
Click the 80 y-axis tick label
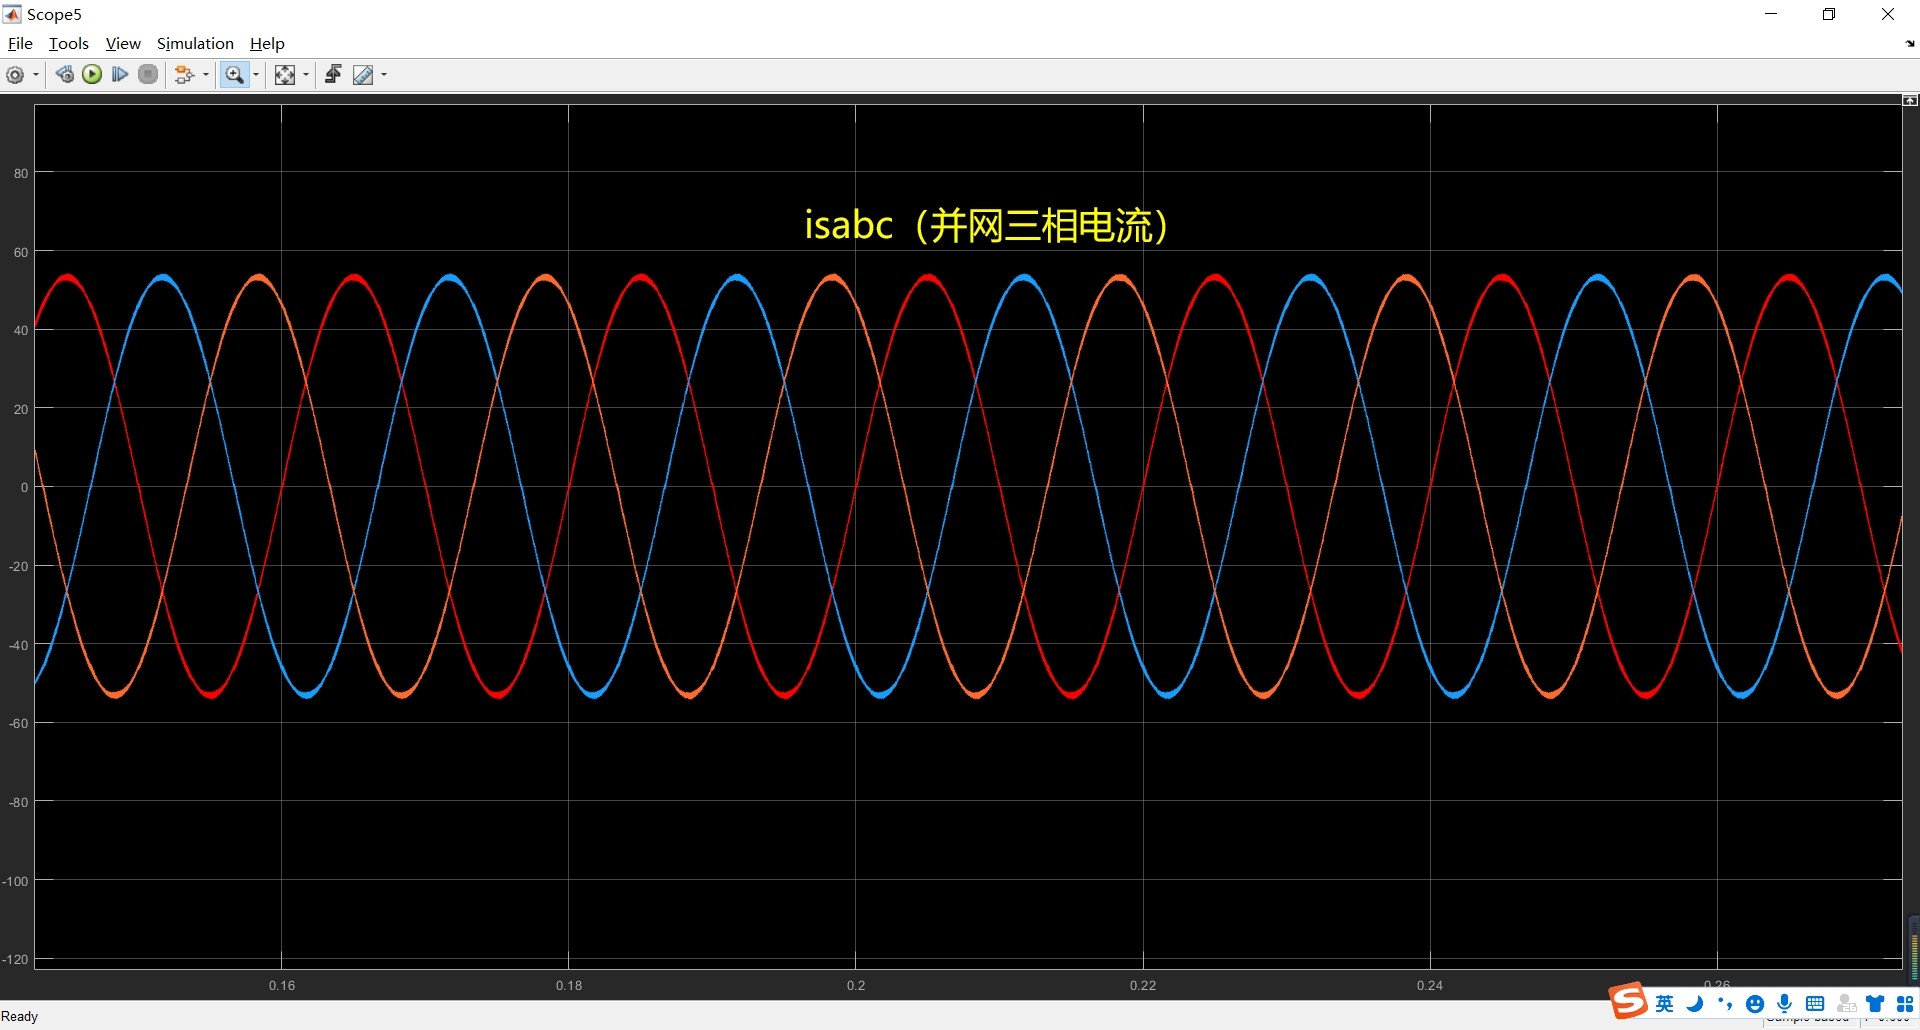click(x=21, y=173)
